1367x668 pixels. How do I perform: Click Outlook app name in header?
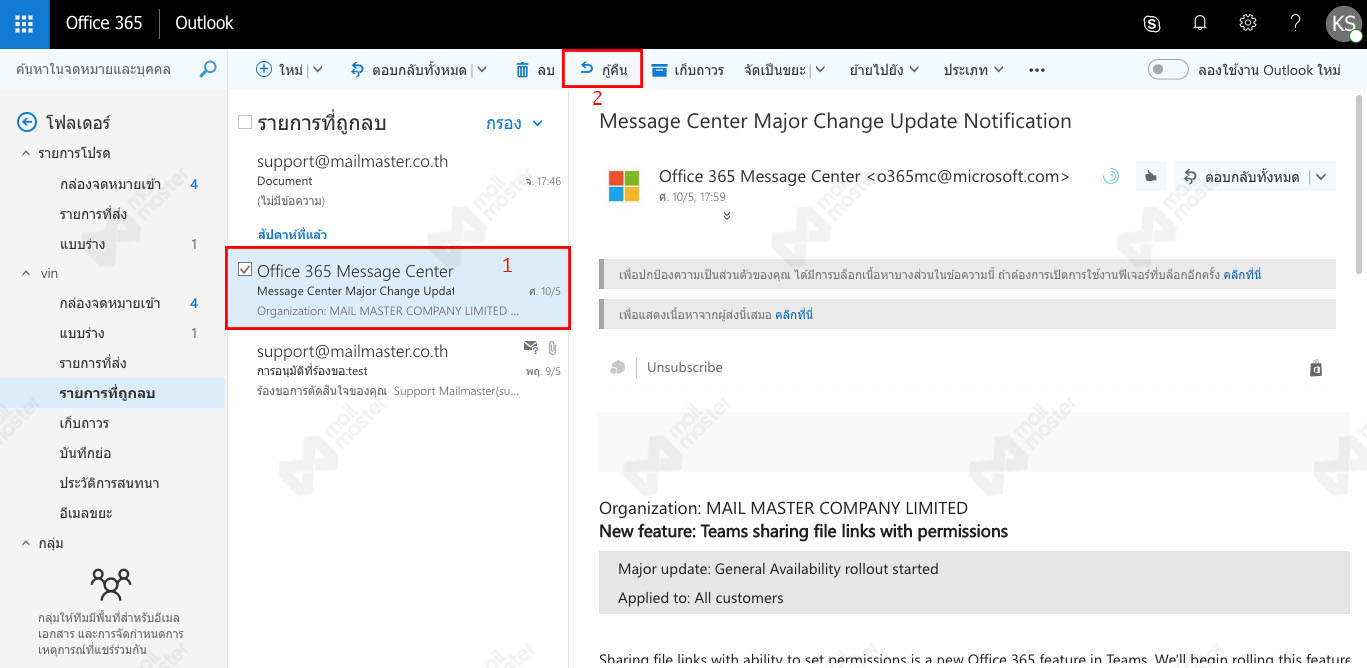pyautogui.click(x=204, y=23)
